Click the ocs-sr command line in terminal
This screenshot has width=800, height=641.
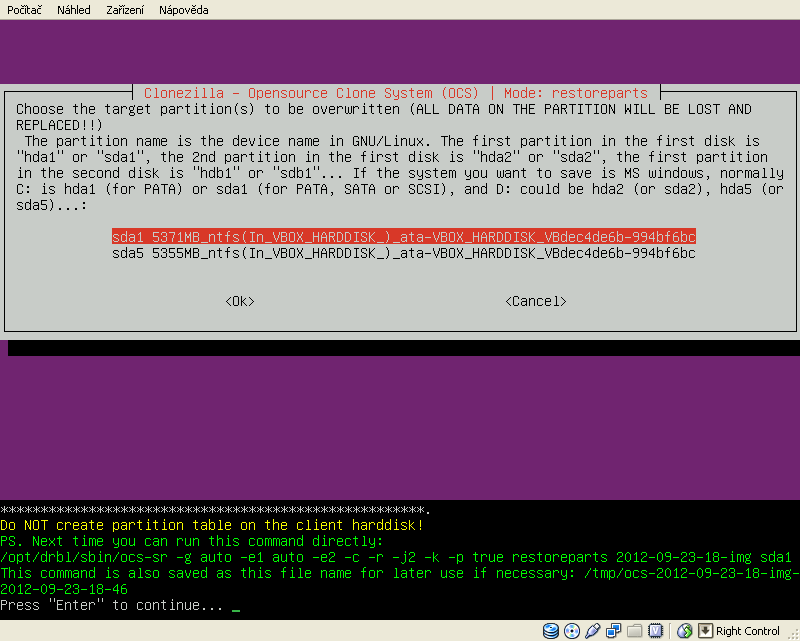click(395, 557)
